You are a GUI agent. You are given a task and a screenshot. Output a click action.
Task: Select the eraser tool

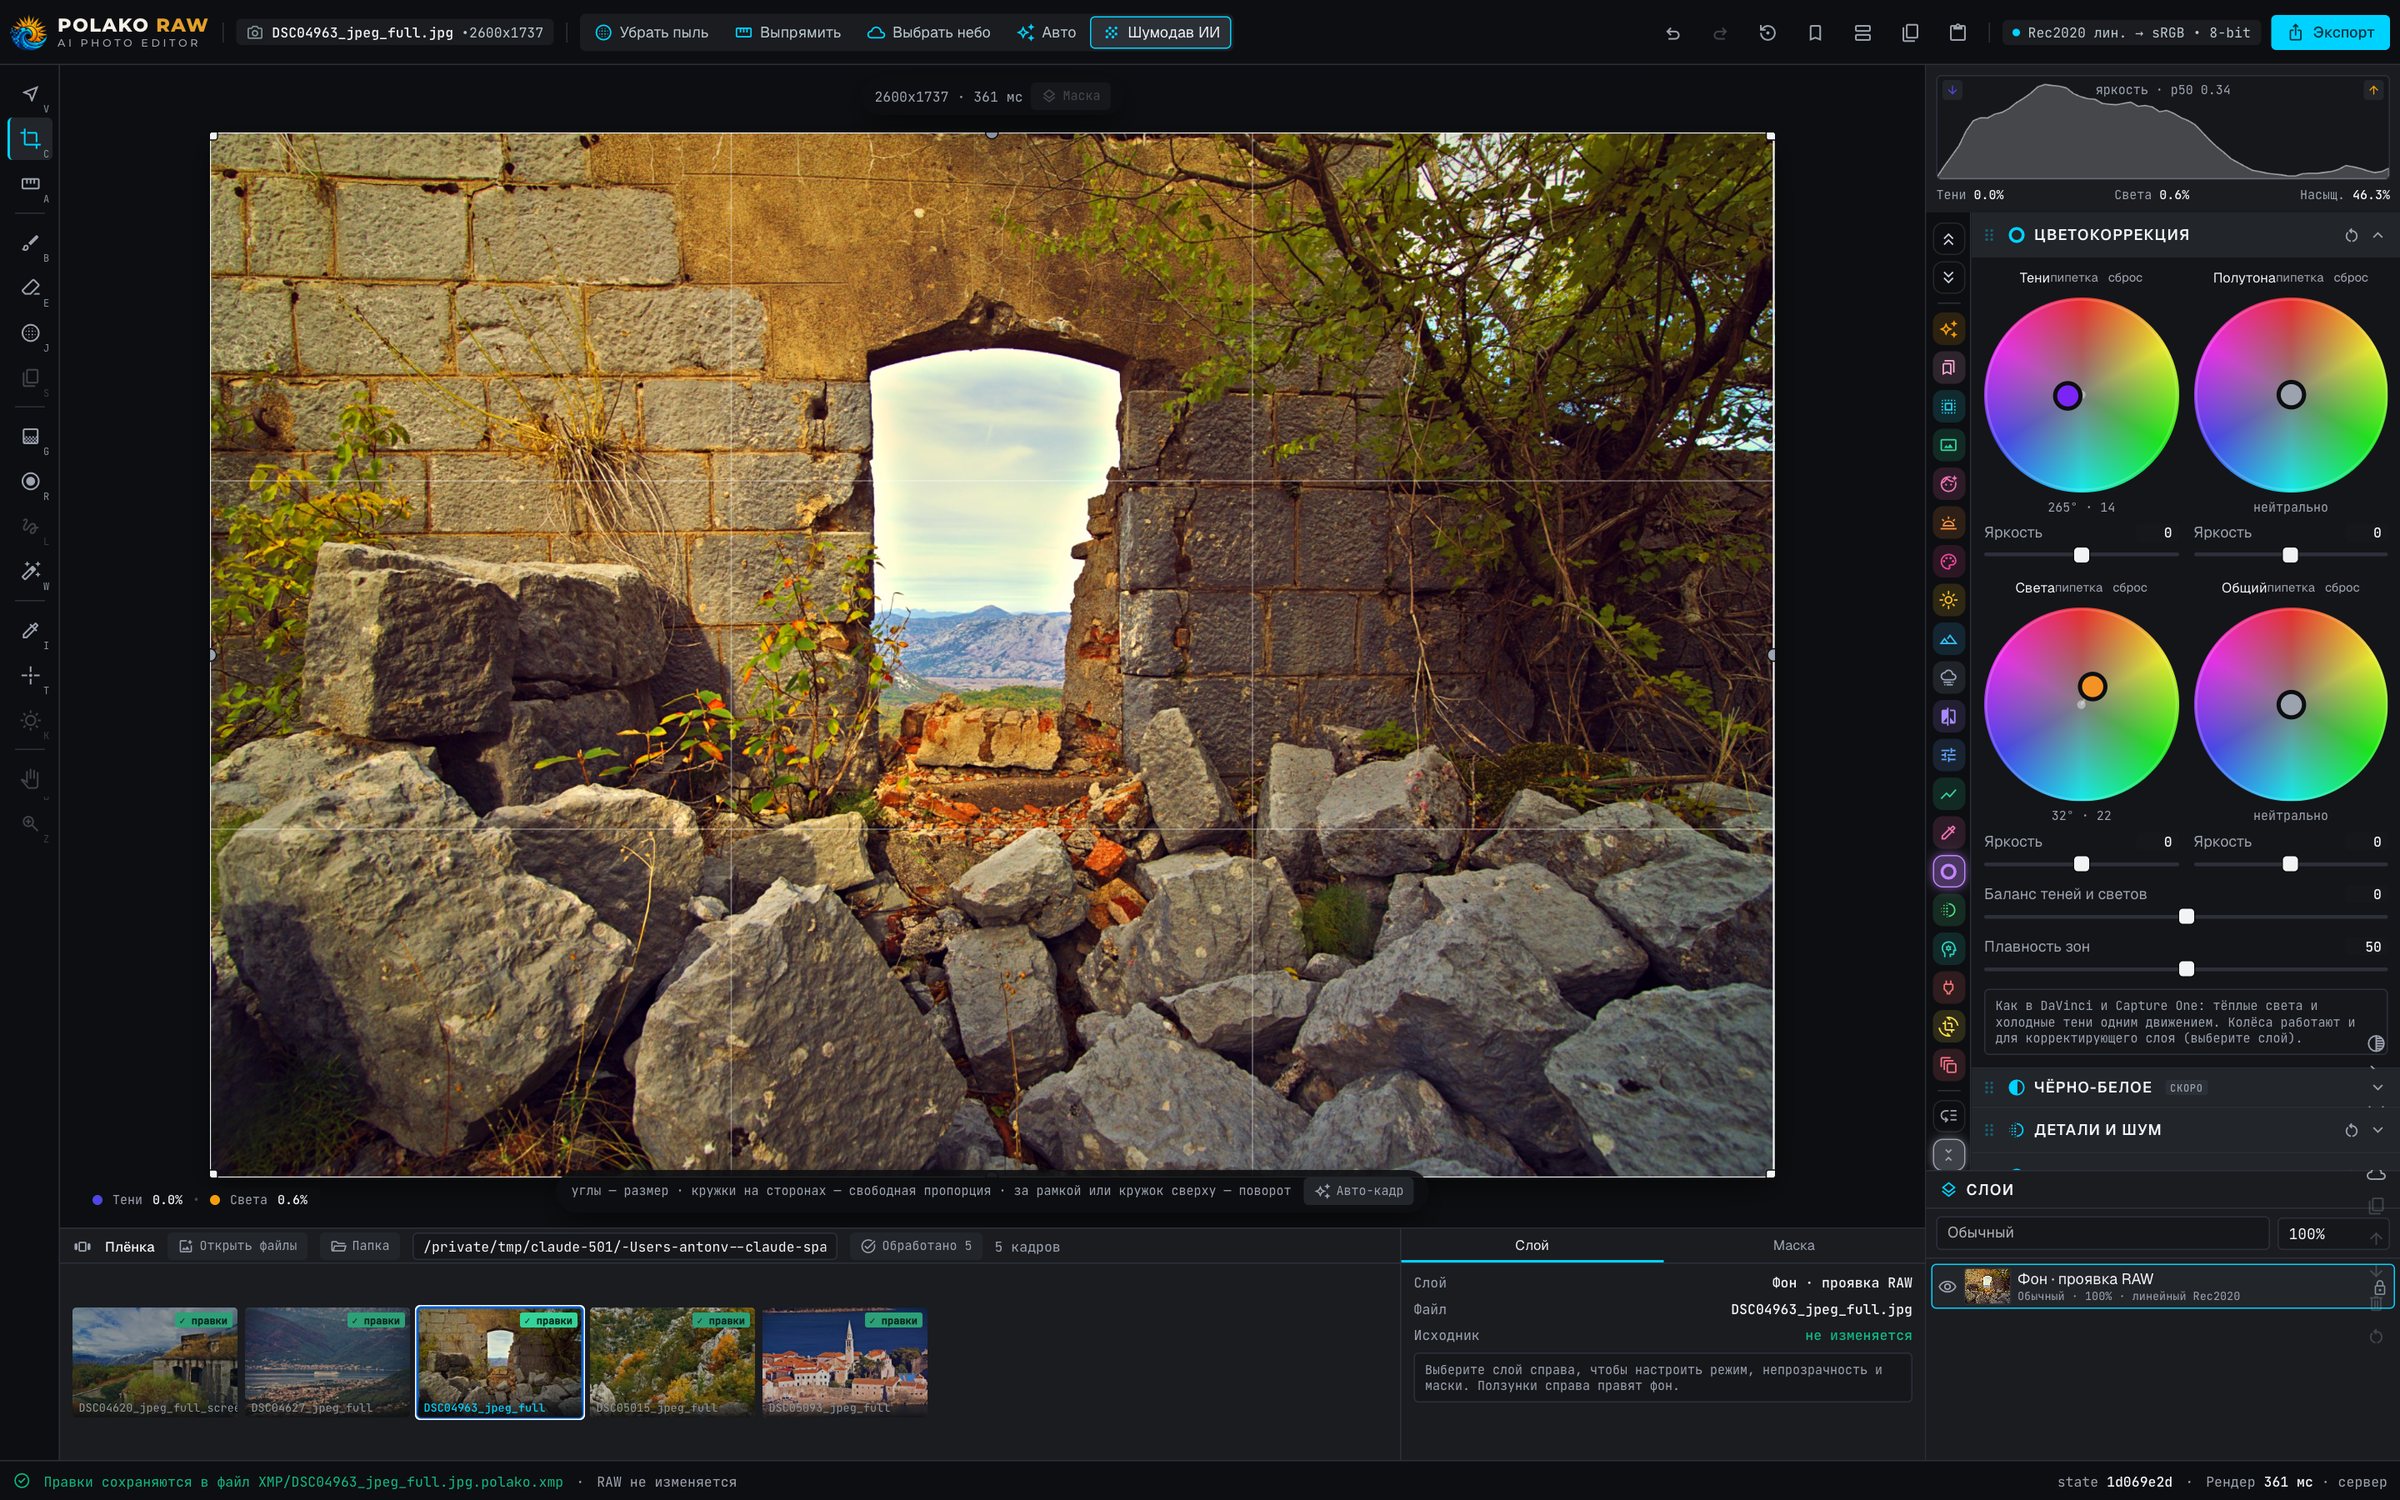tap(31, 288)
